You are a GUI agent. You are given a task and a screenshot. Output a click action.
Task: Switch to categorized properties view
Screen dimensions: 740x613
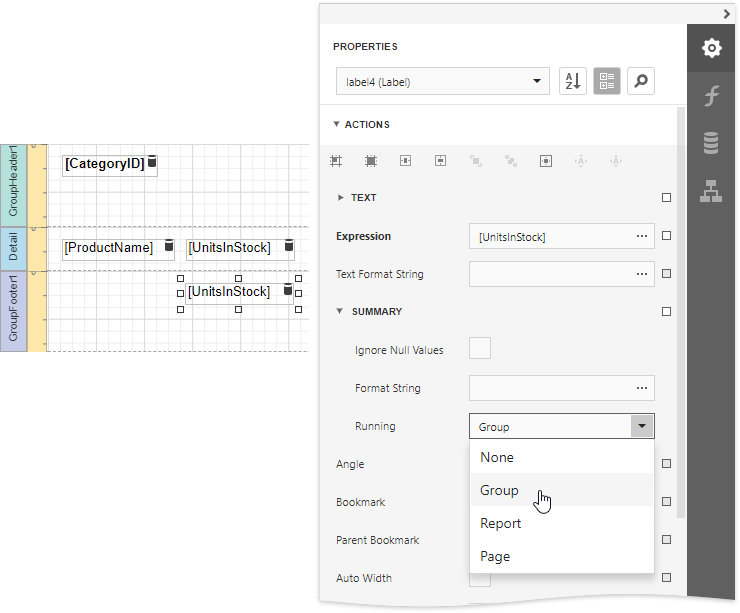[607, 82]
